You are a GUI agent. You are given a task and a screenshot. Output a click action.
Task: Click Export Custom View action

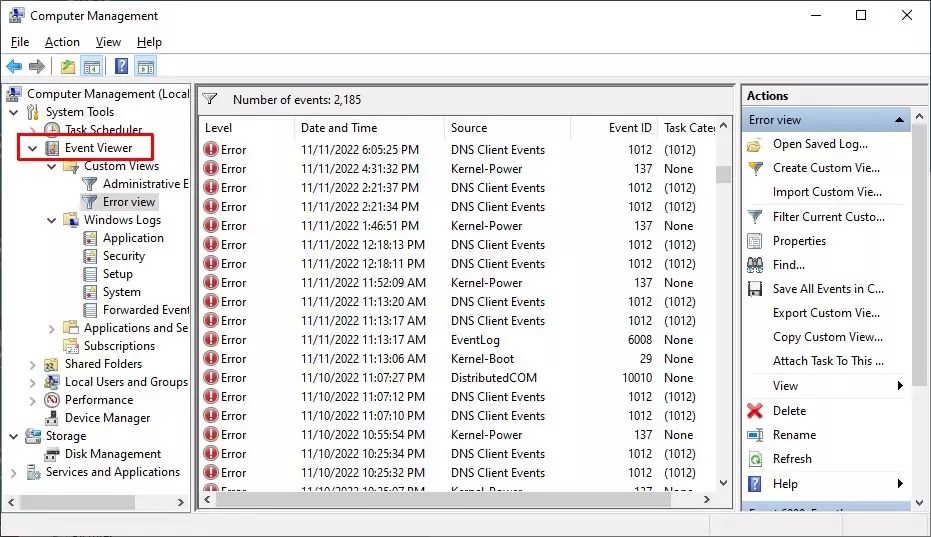click(x=826, y=312)
